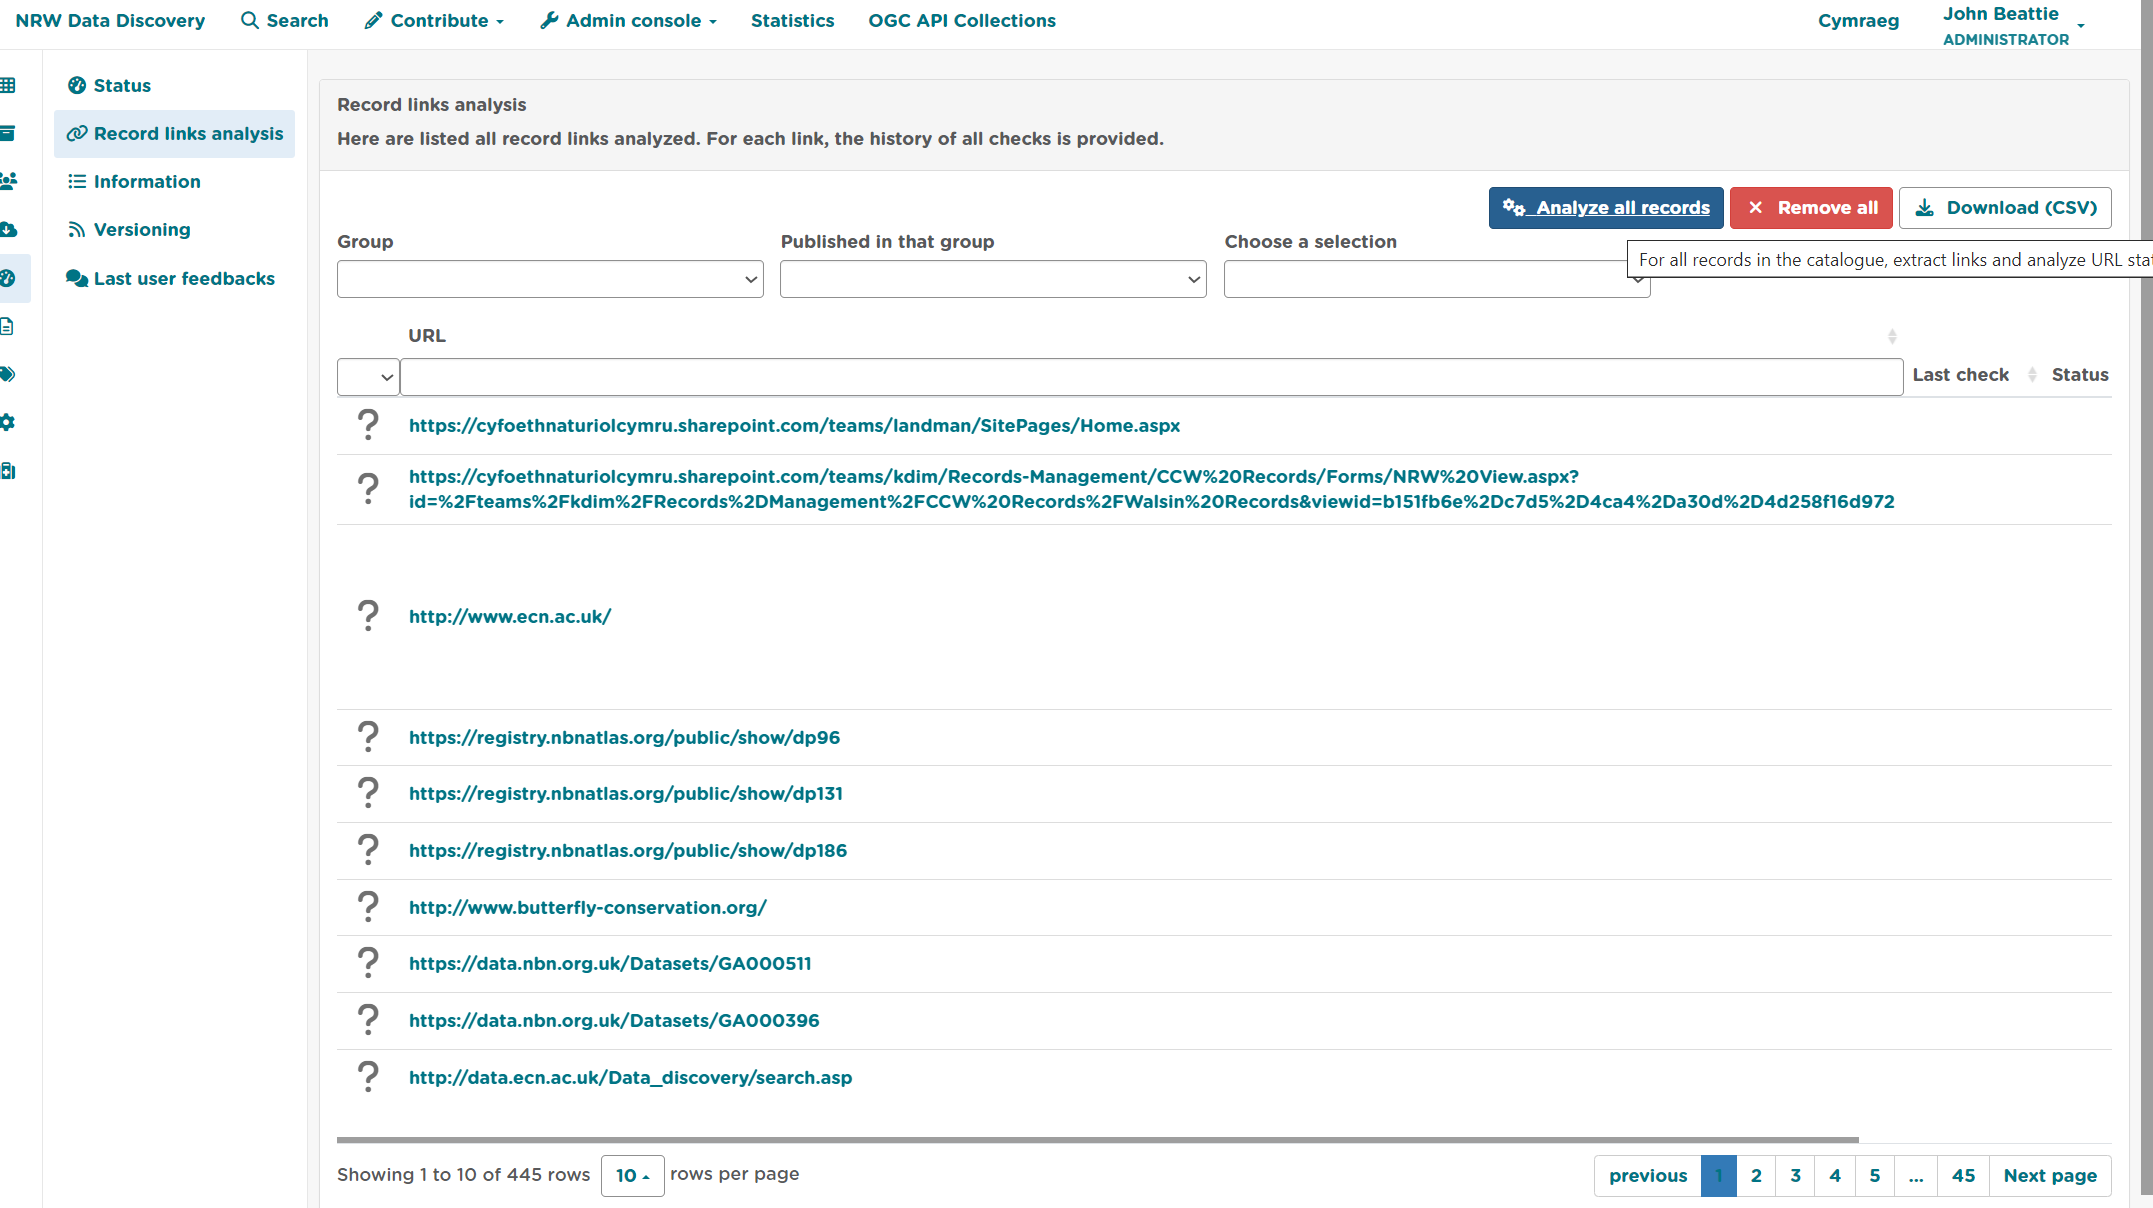Screen dimensions: 2153x1208
Task: Change the rows per page dropdown
Action: [632, 1175]
